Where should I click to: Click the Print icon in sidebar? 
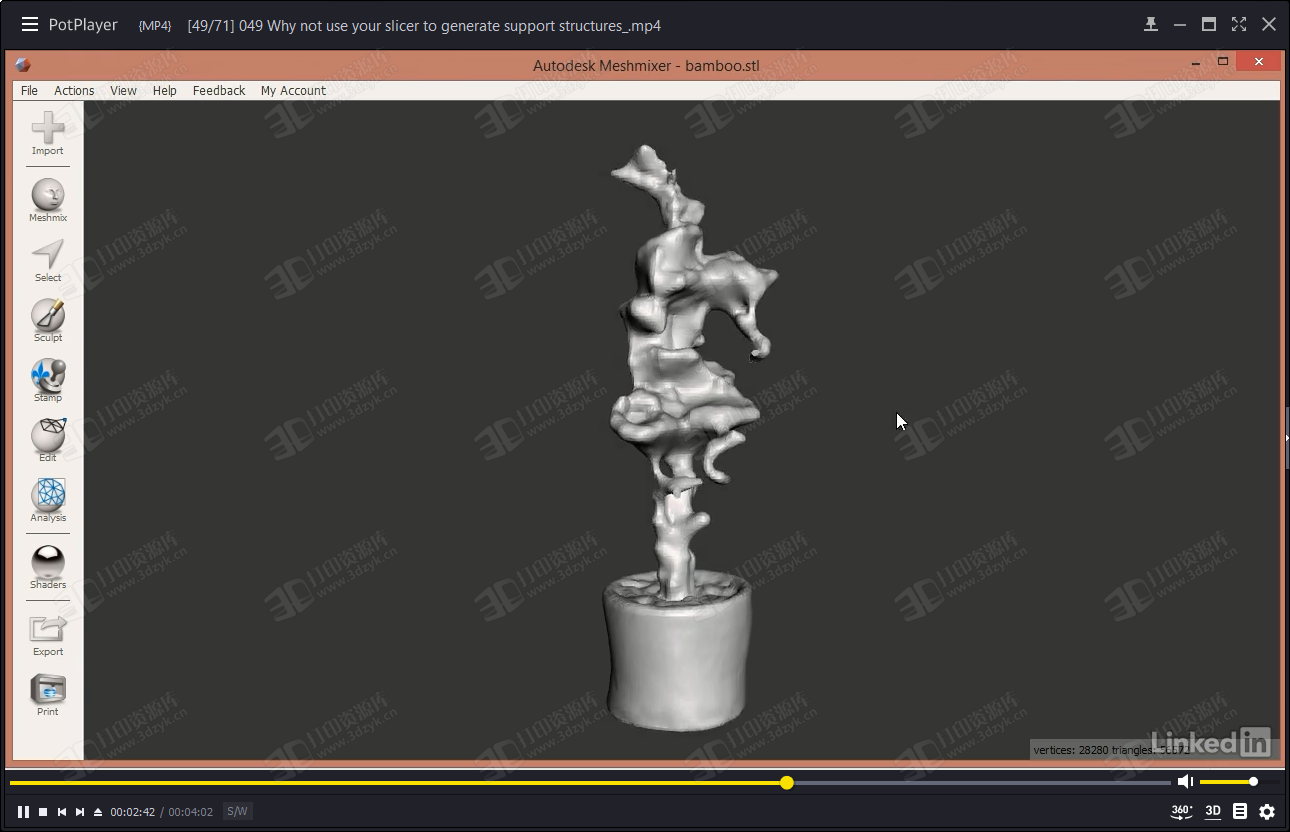(x=48, y=695)
